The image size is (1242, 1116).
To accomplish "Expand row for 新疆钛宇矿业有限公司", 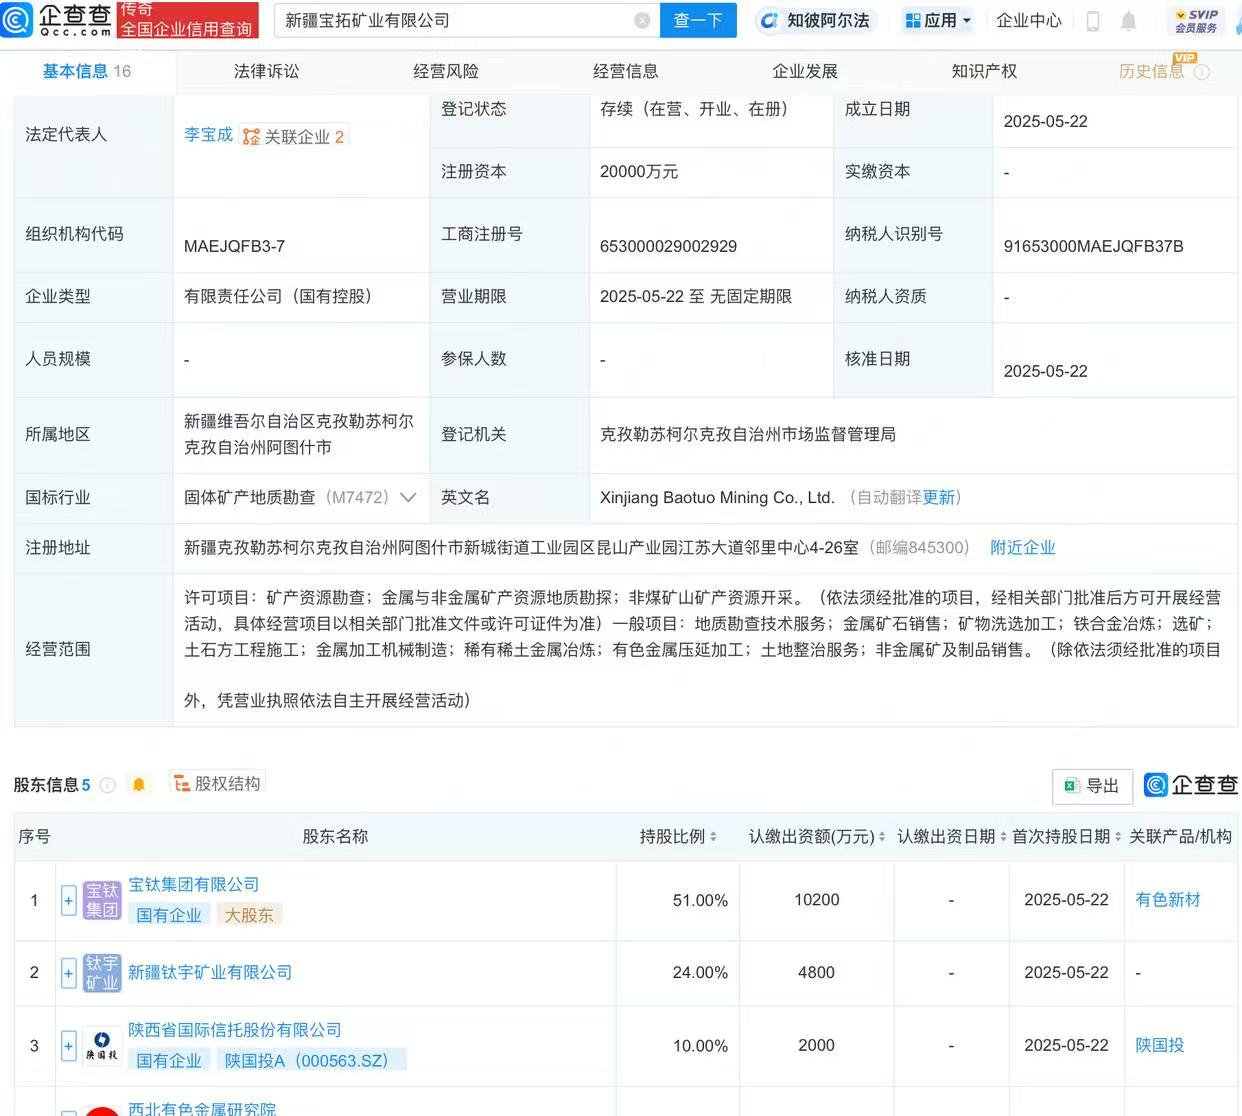I will pyautogui.click(x=68, y=973).
